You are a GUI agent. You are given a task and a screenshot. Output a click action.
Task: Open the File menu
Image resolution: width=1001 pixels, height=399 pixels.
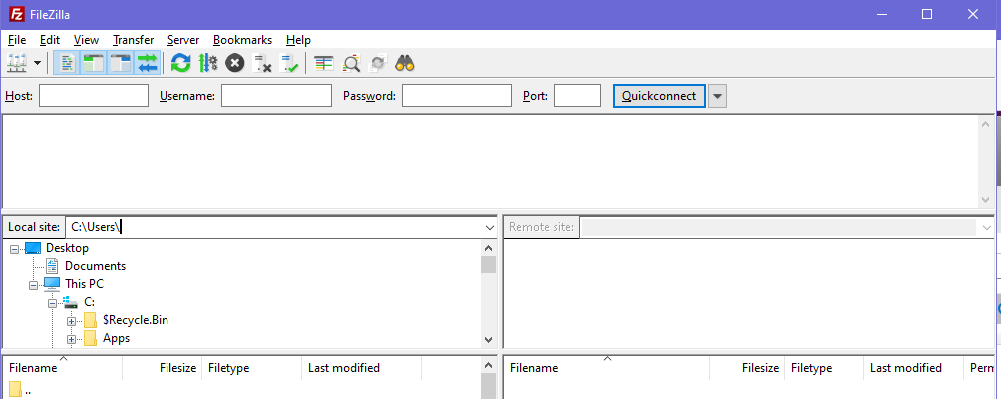[x=17, y=40]
